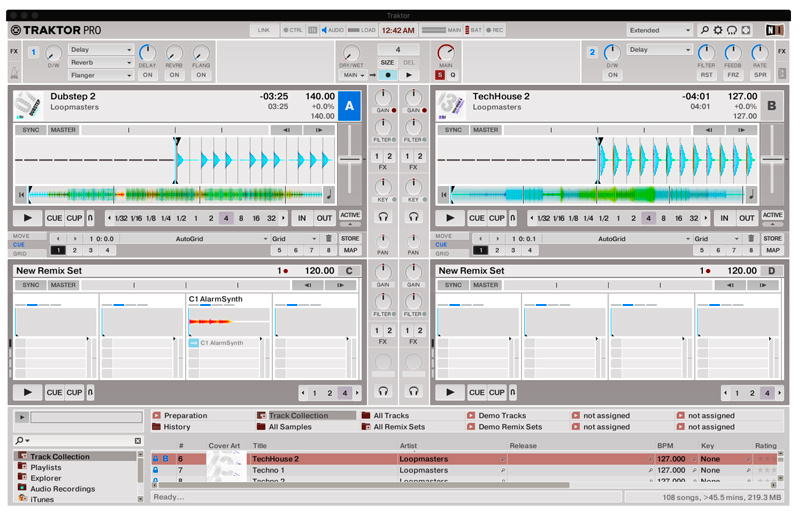The width and height of the screenshot is (800, 514).
Task: Open loop recorder MAIN source dropdown
Action: (353, 75)
